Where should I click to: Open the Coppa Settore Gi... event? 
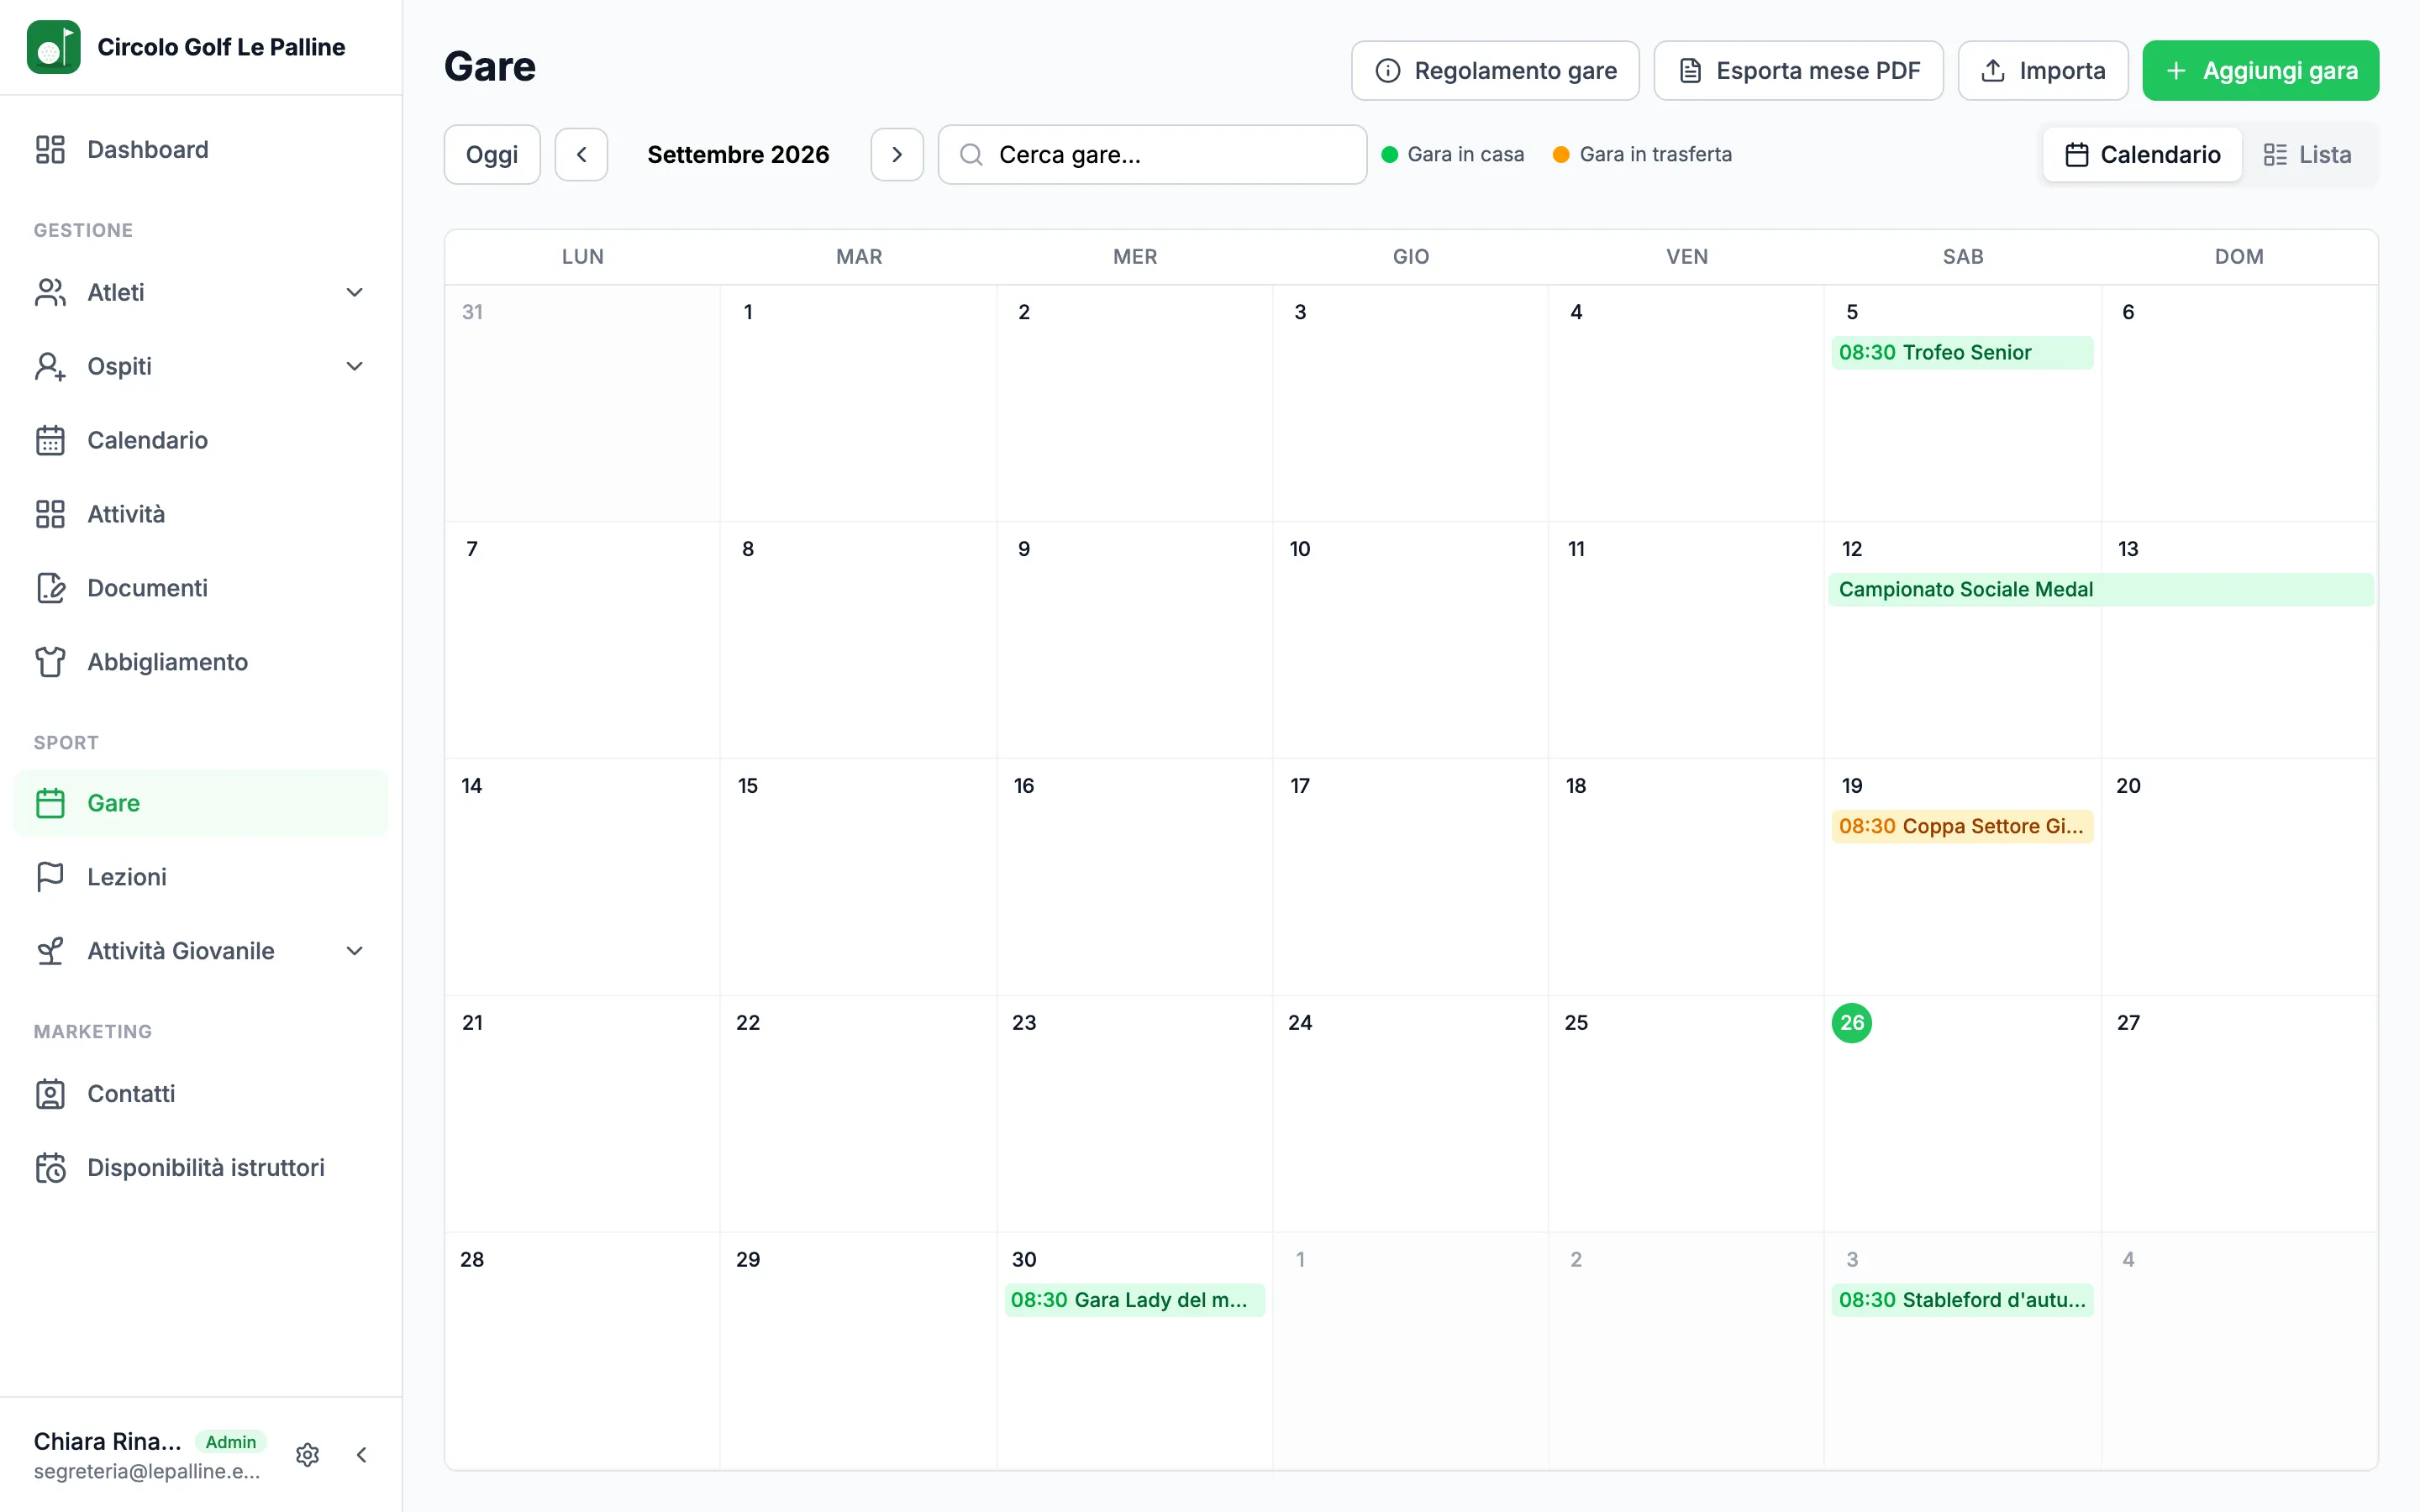(1962, 827)
